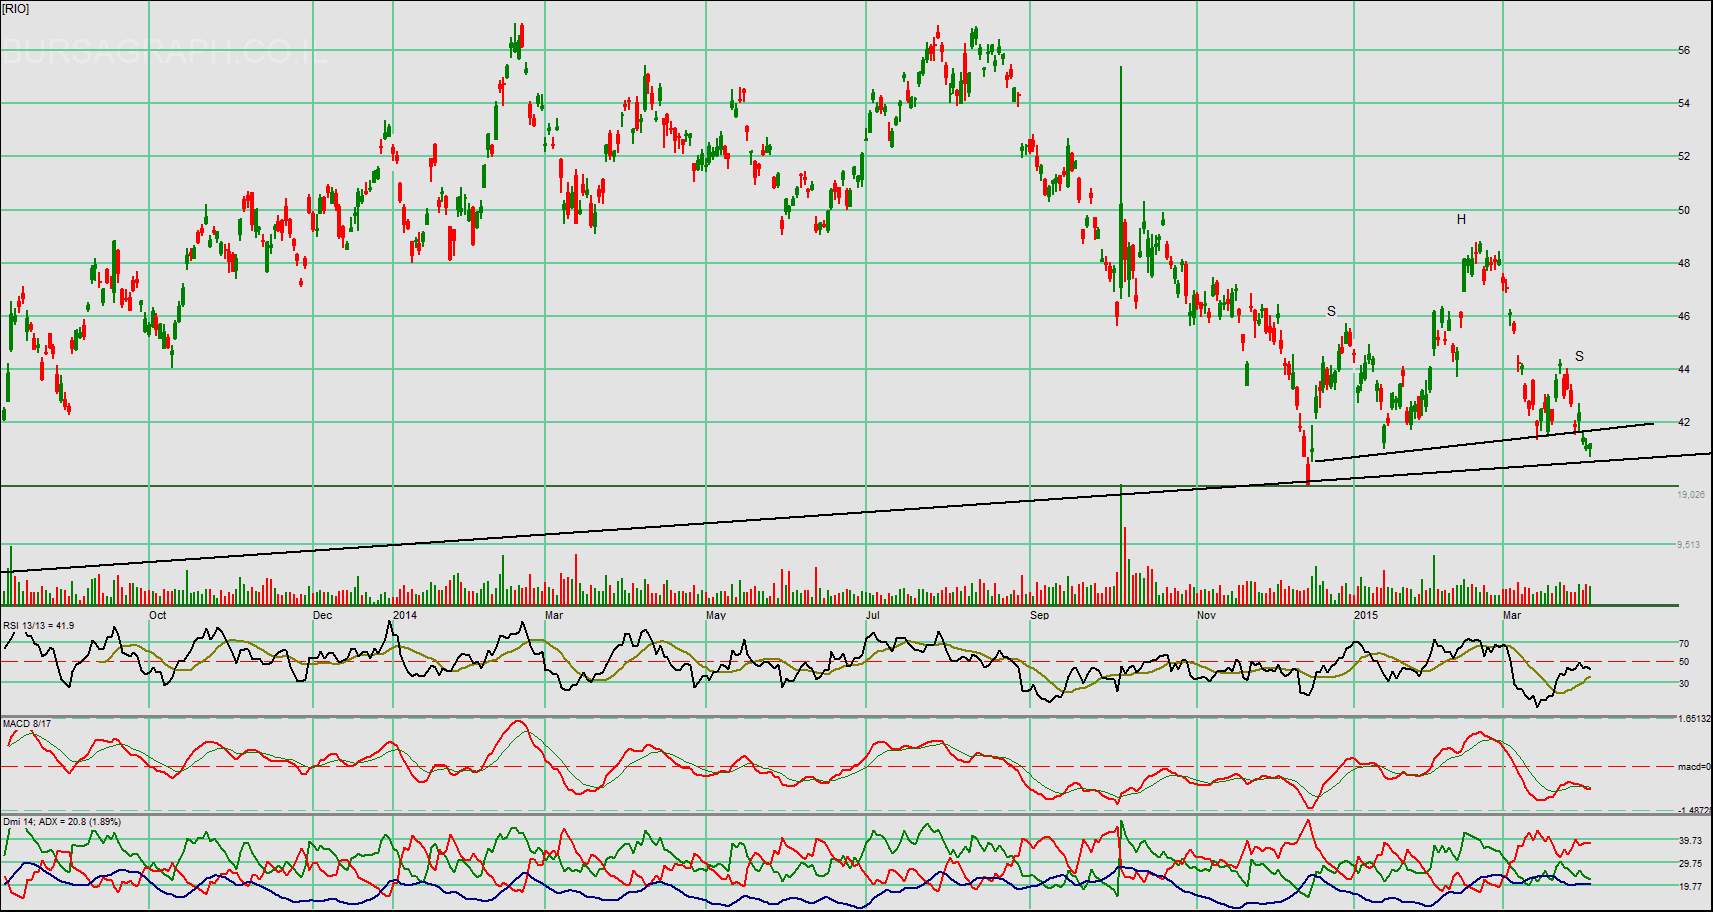Click the 46 price axis label
This screenshot has height=912, width=1713.
[x=1684, y=316]
